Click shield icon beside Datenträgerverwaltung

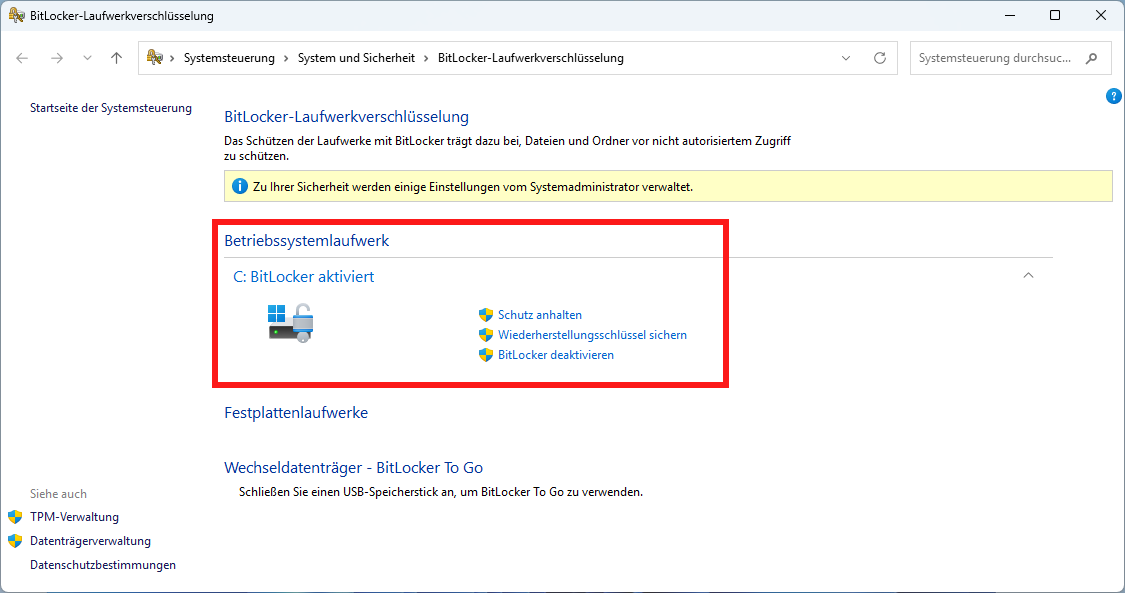click(15, 541)
